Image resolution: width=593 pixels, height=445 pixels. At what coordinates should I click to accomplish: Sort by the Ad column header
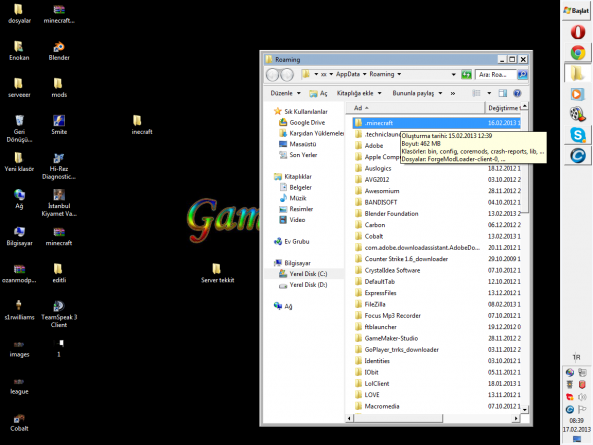pos(414,108)
